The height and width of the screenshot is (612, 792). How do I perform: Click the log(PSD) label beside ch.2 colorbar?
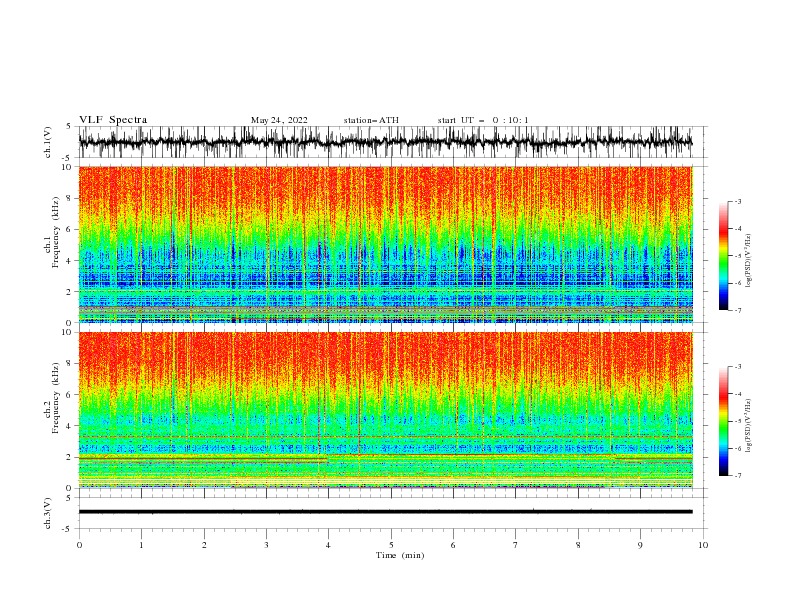click(x=749, y=426)
